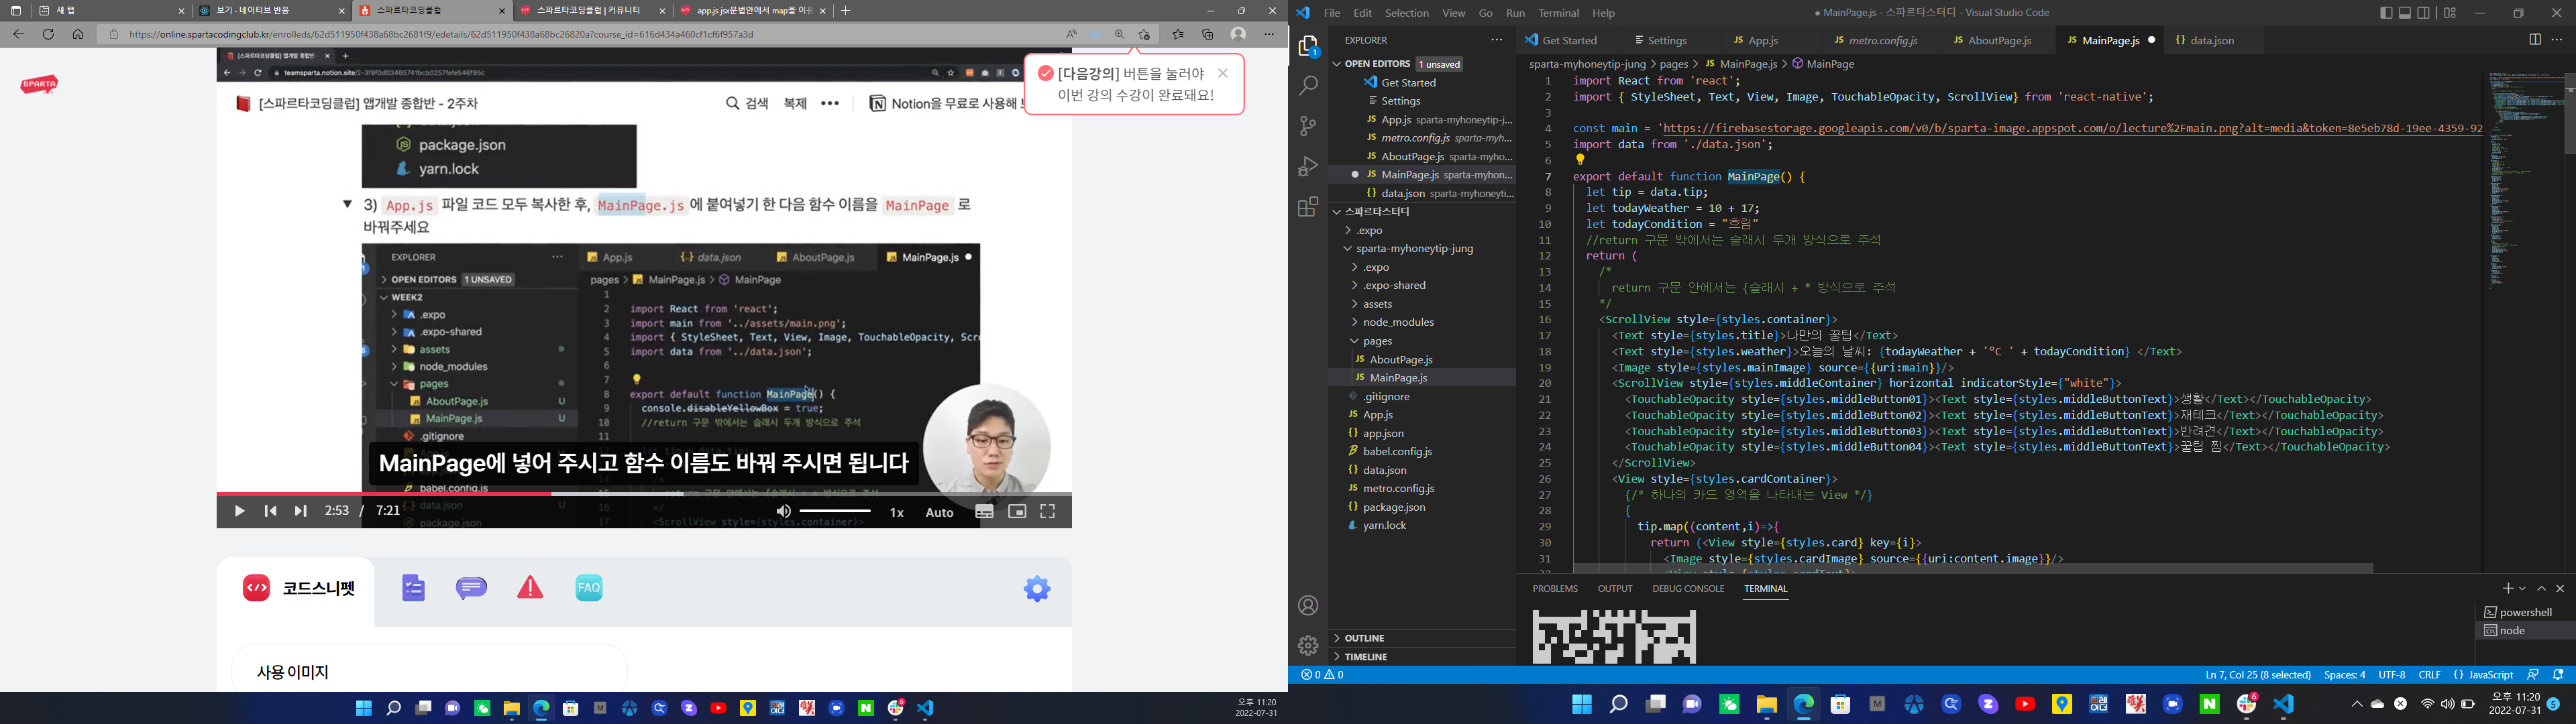Change playback speed with the 1x button

897,513
